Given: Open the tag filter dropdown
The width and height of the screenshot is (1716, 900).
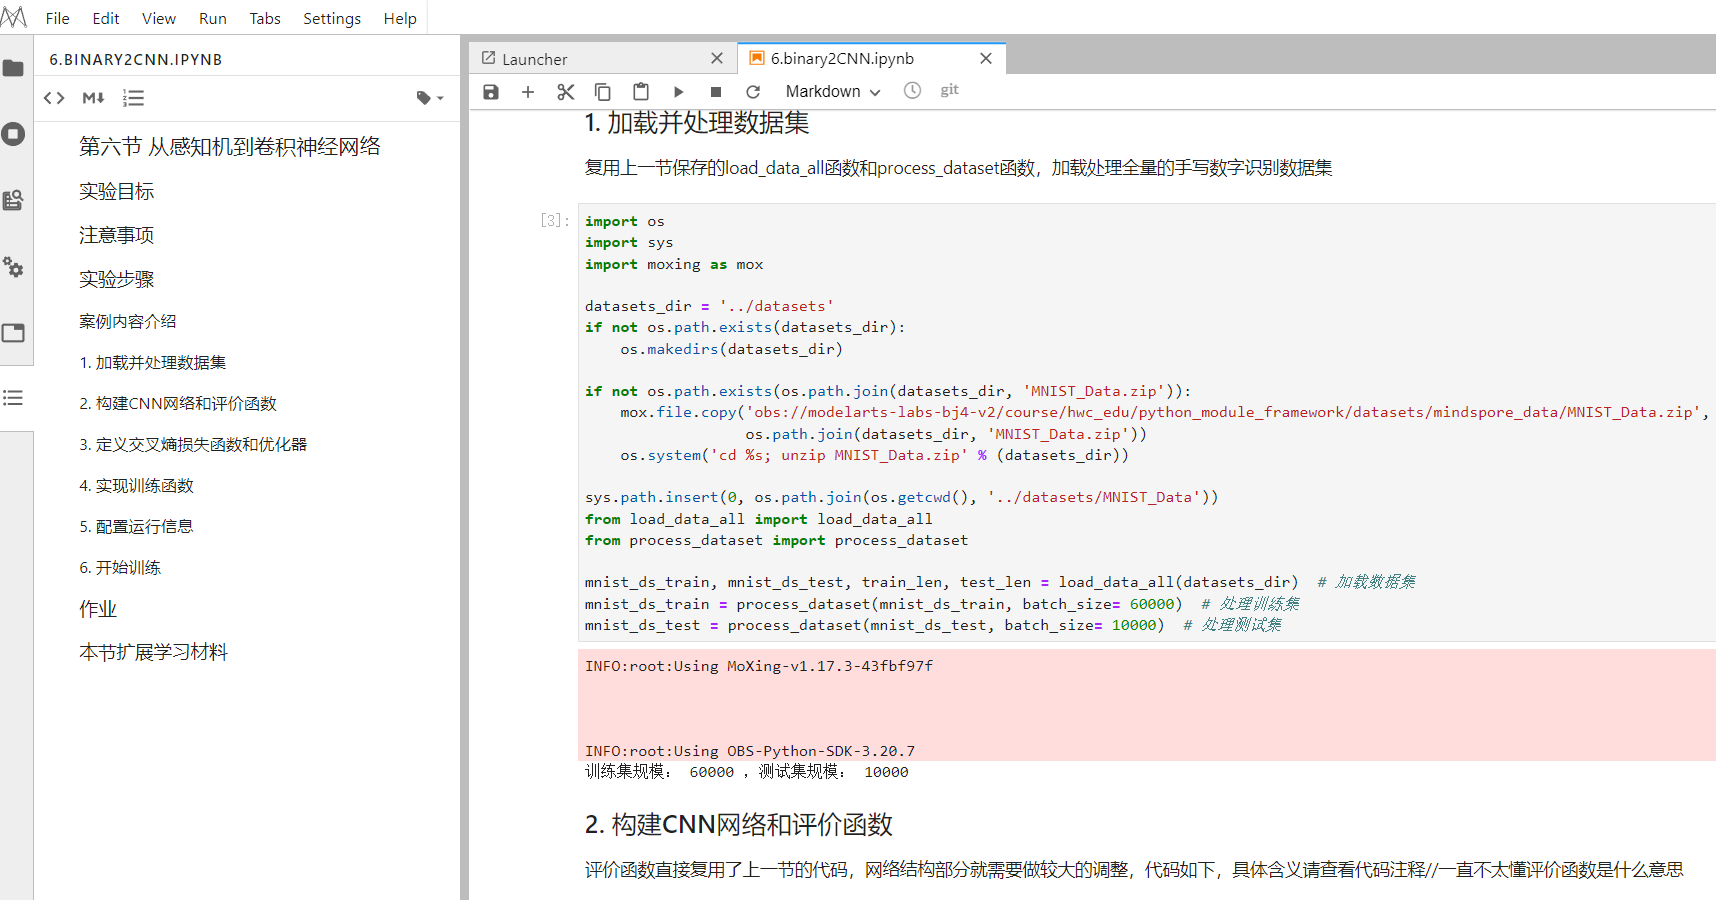Looking at the screenshot, I should tap(430, 98).
